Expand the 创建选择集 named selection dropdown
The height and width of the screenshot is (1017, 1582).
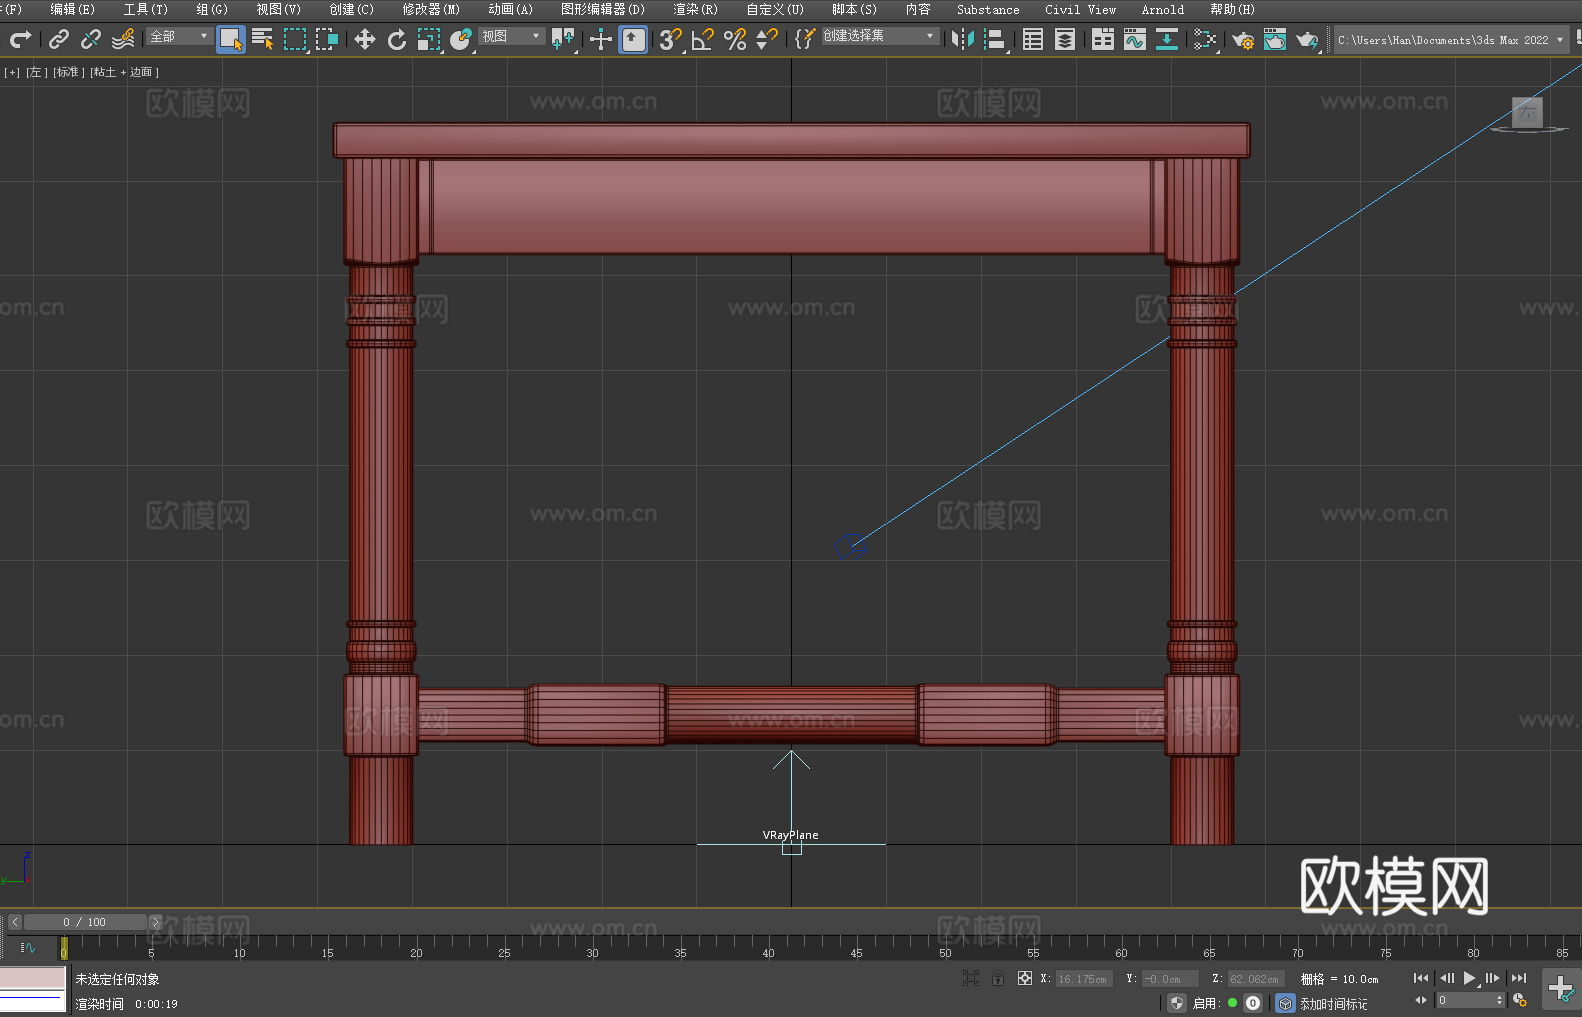(880, 36)
